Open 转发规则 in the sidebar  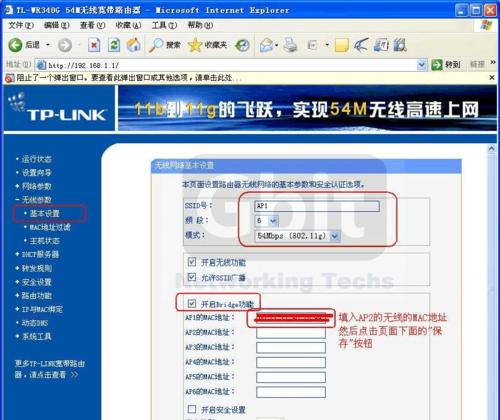(x=37, y=268)
